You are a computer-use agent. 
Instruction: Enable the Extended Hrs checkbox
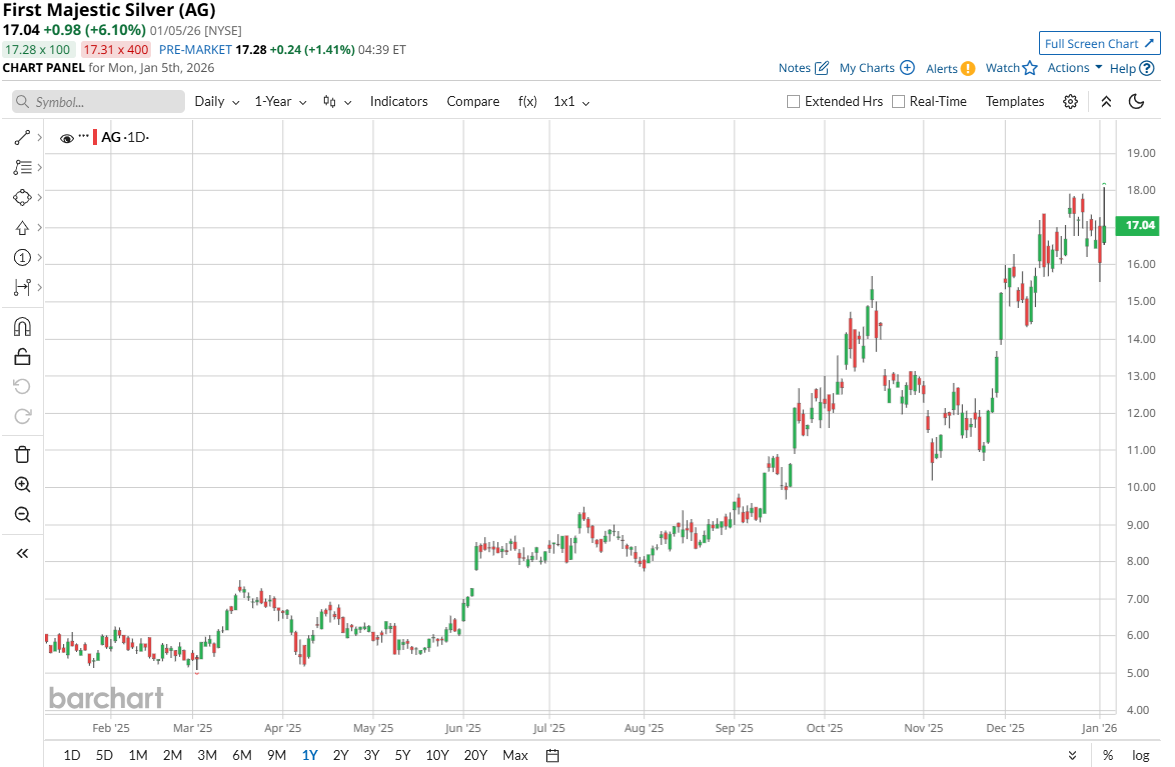794,101
